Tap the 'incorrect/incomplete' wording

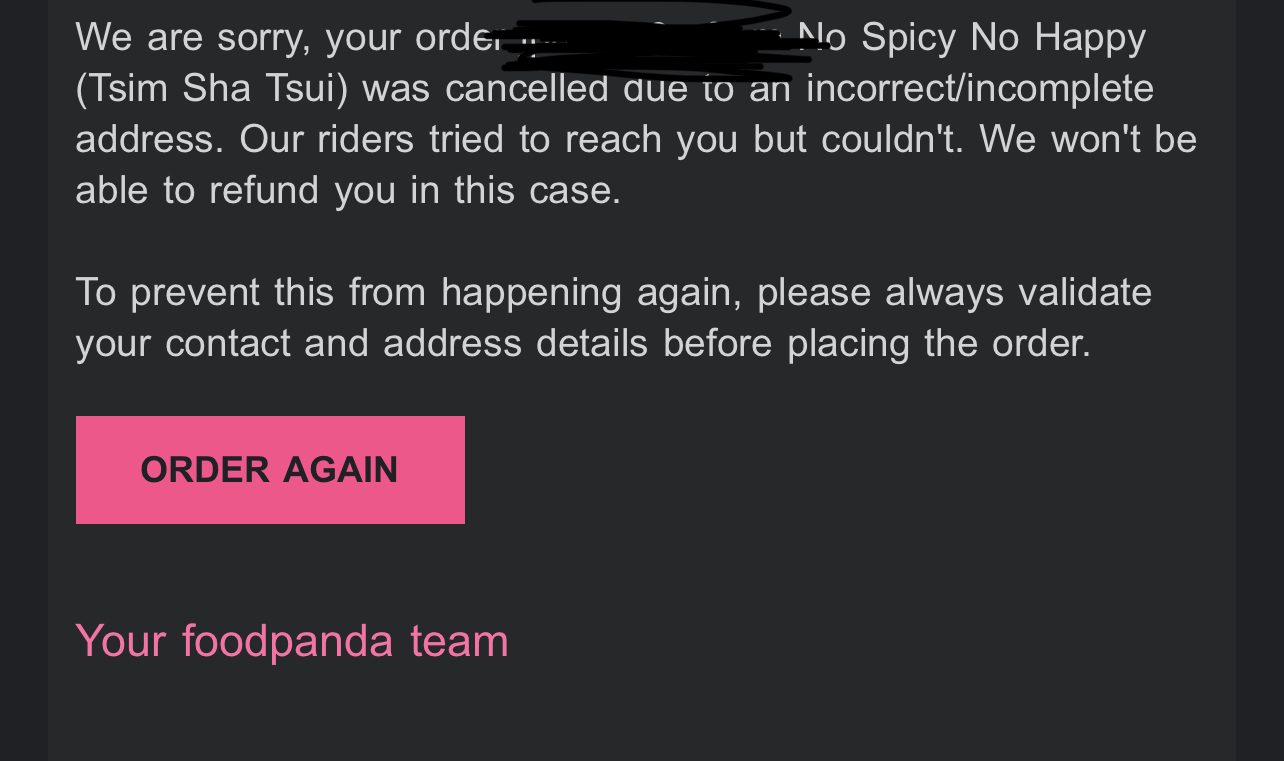pyautogui.click(x=980, y=88)
